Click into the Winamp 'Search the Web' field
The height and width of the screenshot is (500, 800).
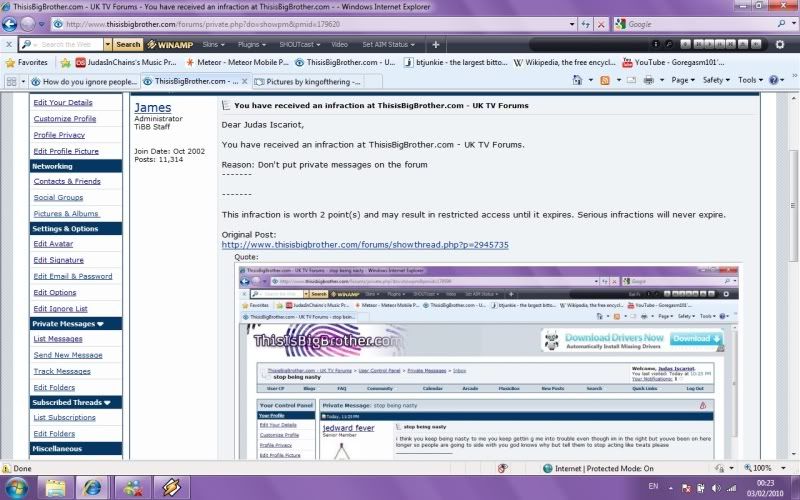pos(67,44)
